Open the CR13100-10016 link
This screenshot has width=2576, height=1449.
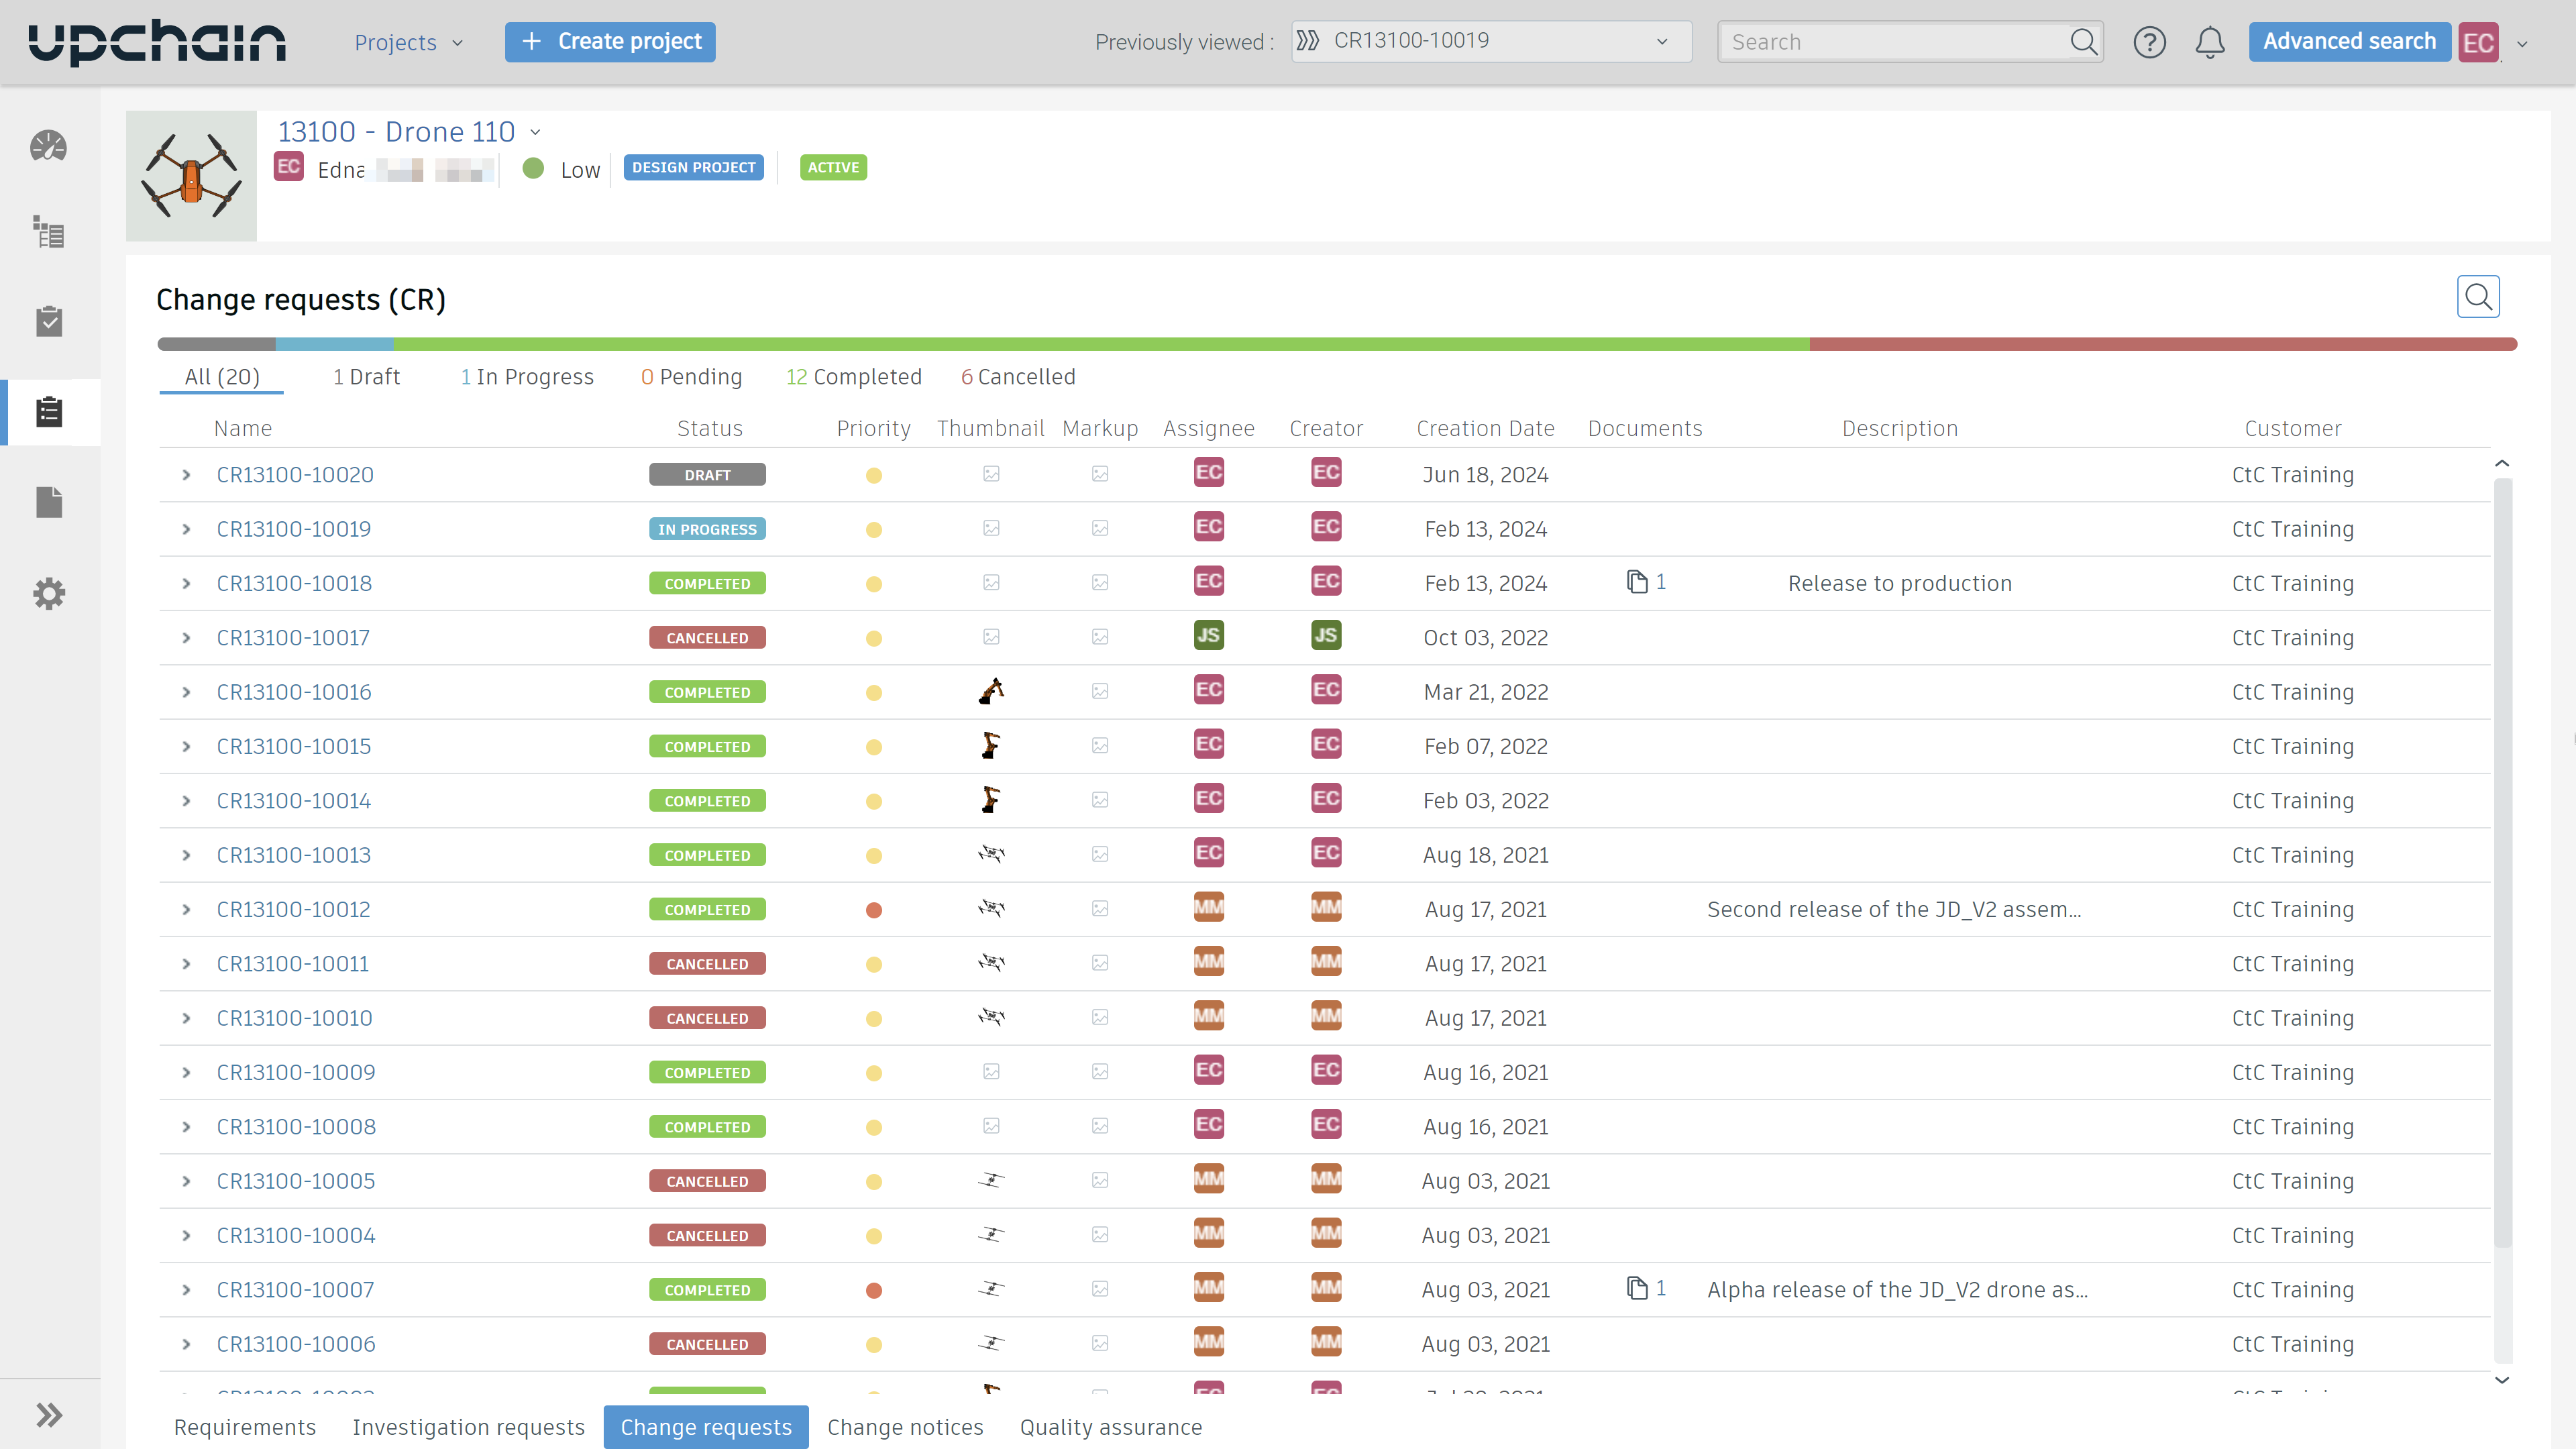click(293, 692)
